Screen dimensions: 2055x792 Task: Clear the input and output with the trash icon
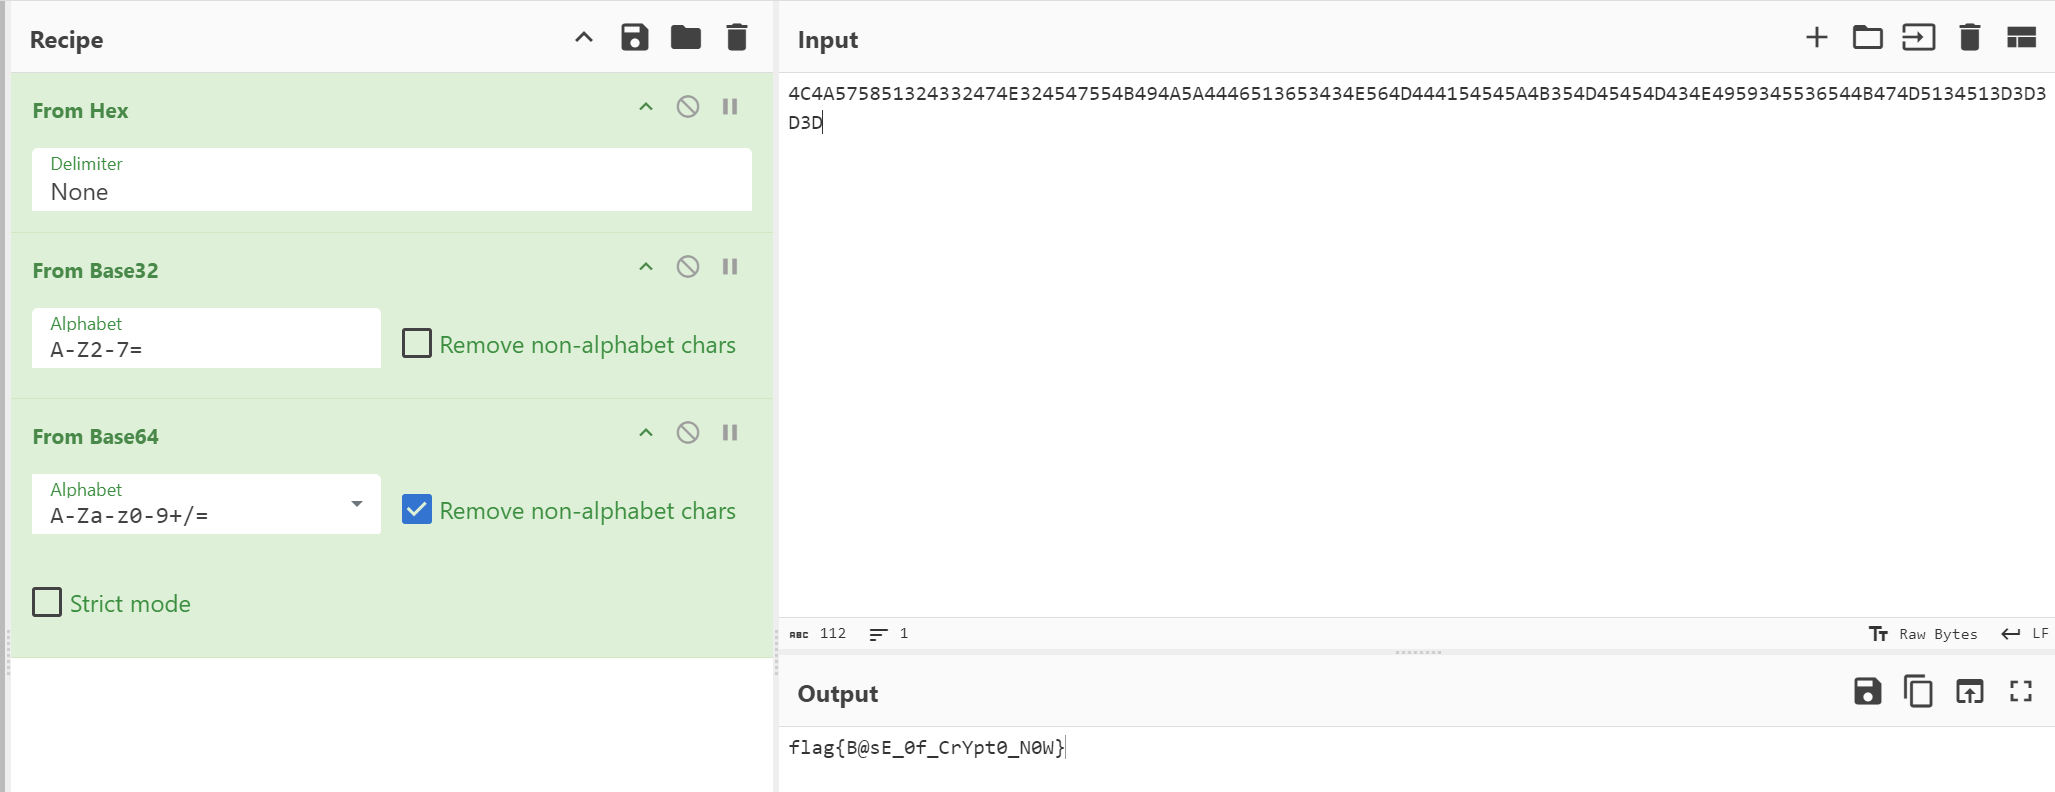(1969, 38)
